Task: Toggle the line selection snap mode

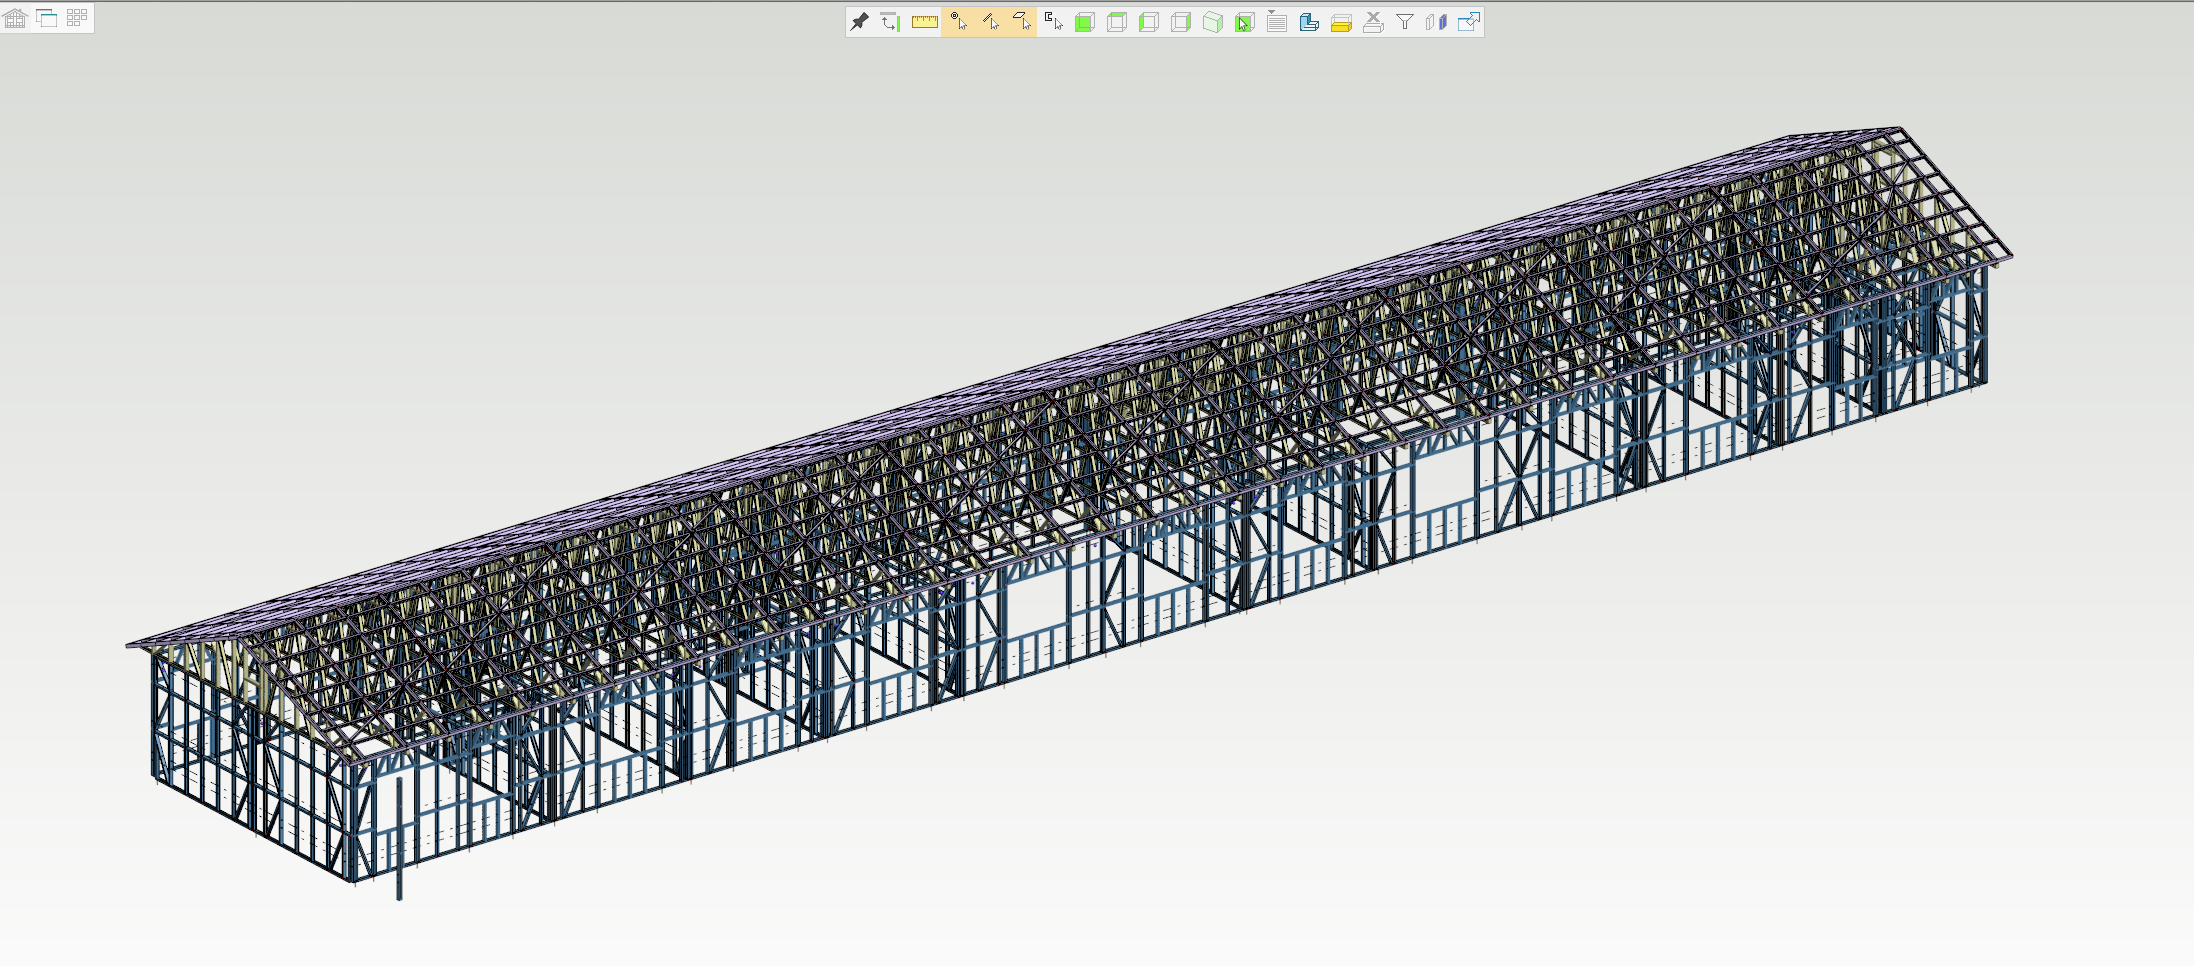Action: click(990, 22)
